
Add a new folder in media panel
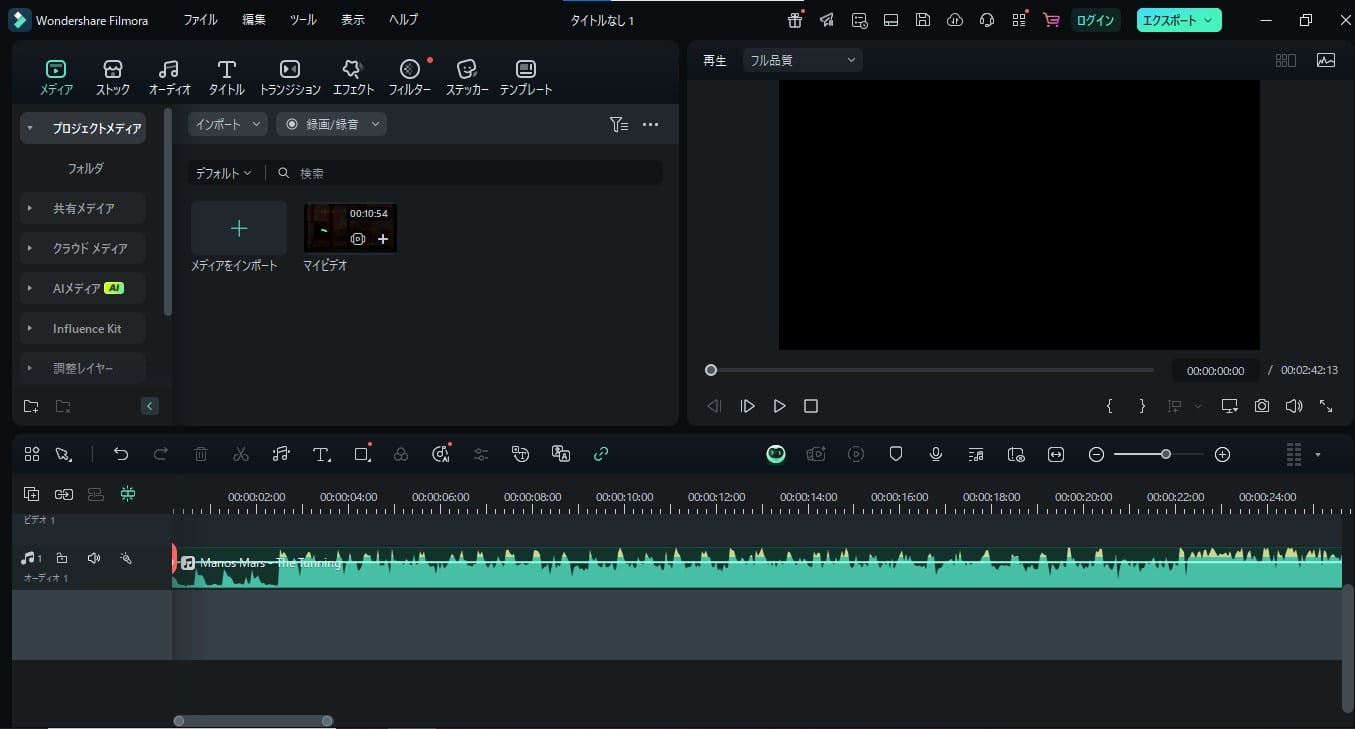[31, 406]
